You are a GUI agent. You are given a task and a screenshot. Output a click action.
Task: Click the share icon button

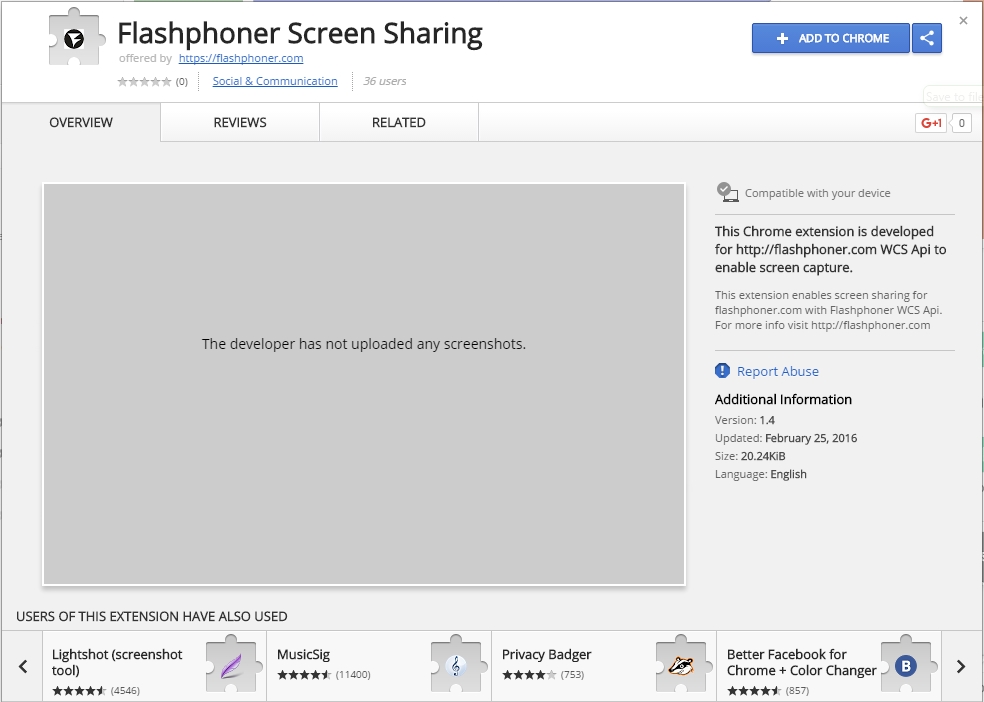(927, 38)
